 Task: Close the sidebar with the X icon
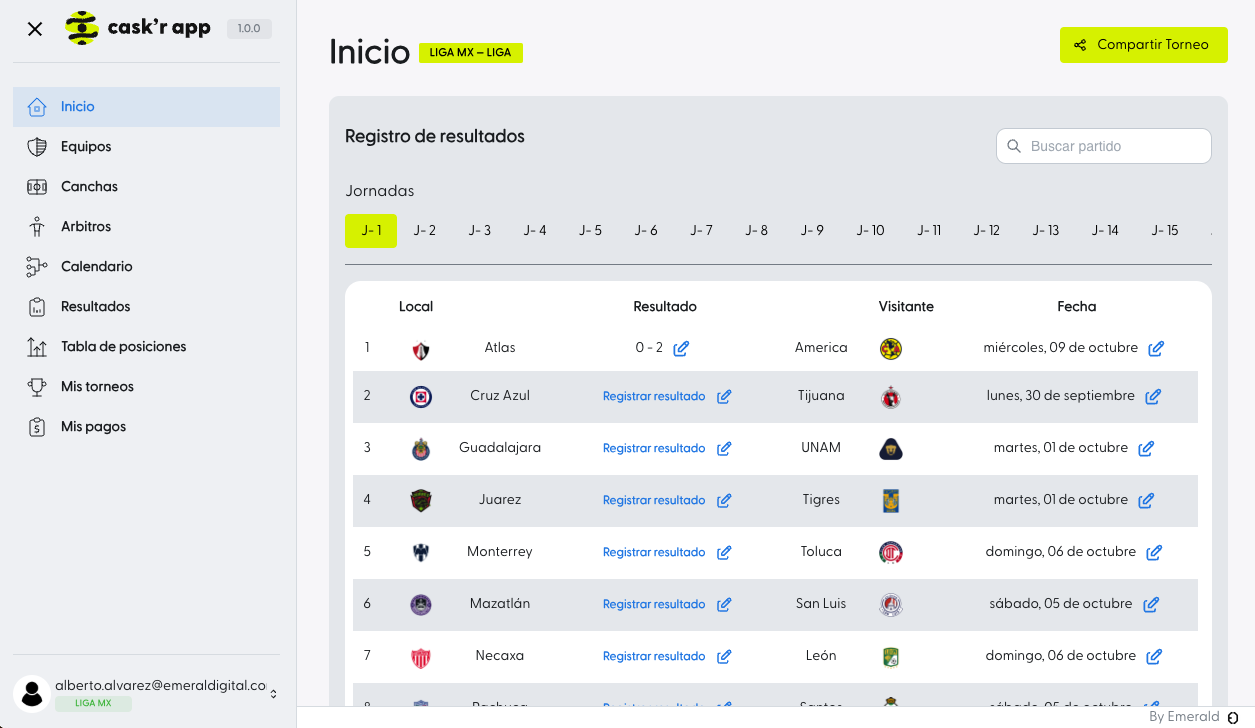click(35, 29)
